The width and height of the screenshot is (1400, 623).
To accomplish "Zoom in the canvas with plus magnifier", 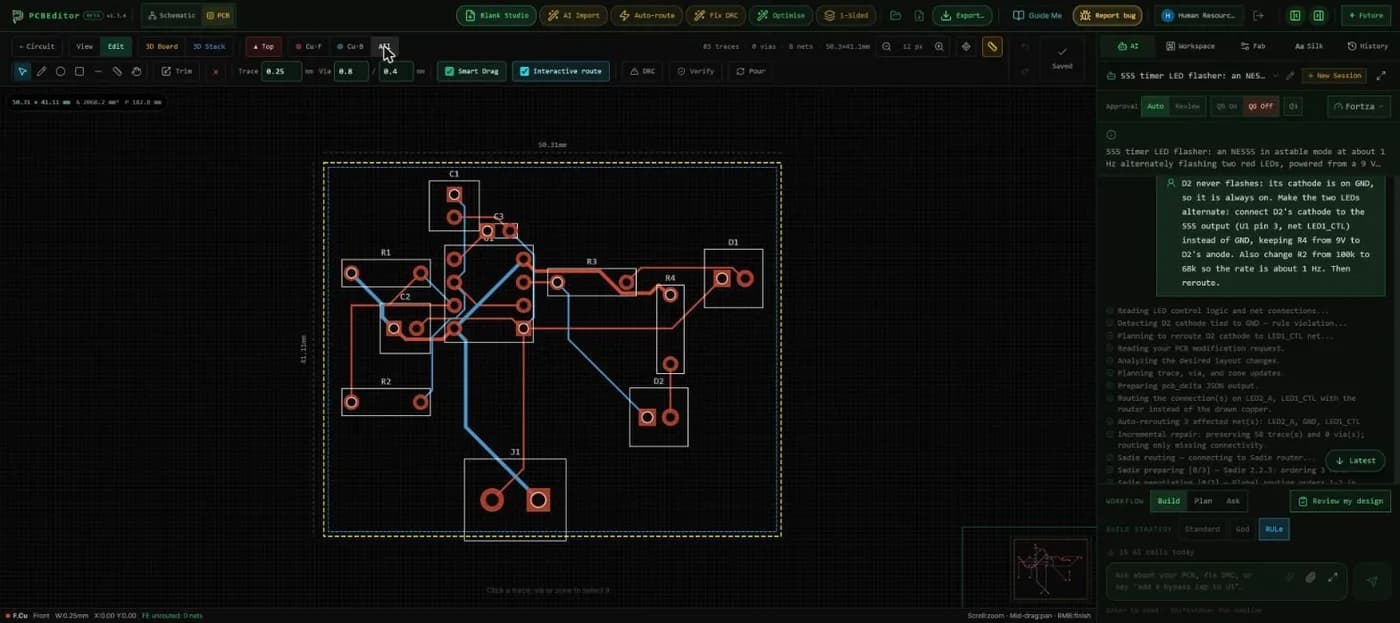I will 938,46.
